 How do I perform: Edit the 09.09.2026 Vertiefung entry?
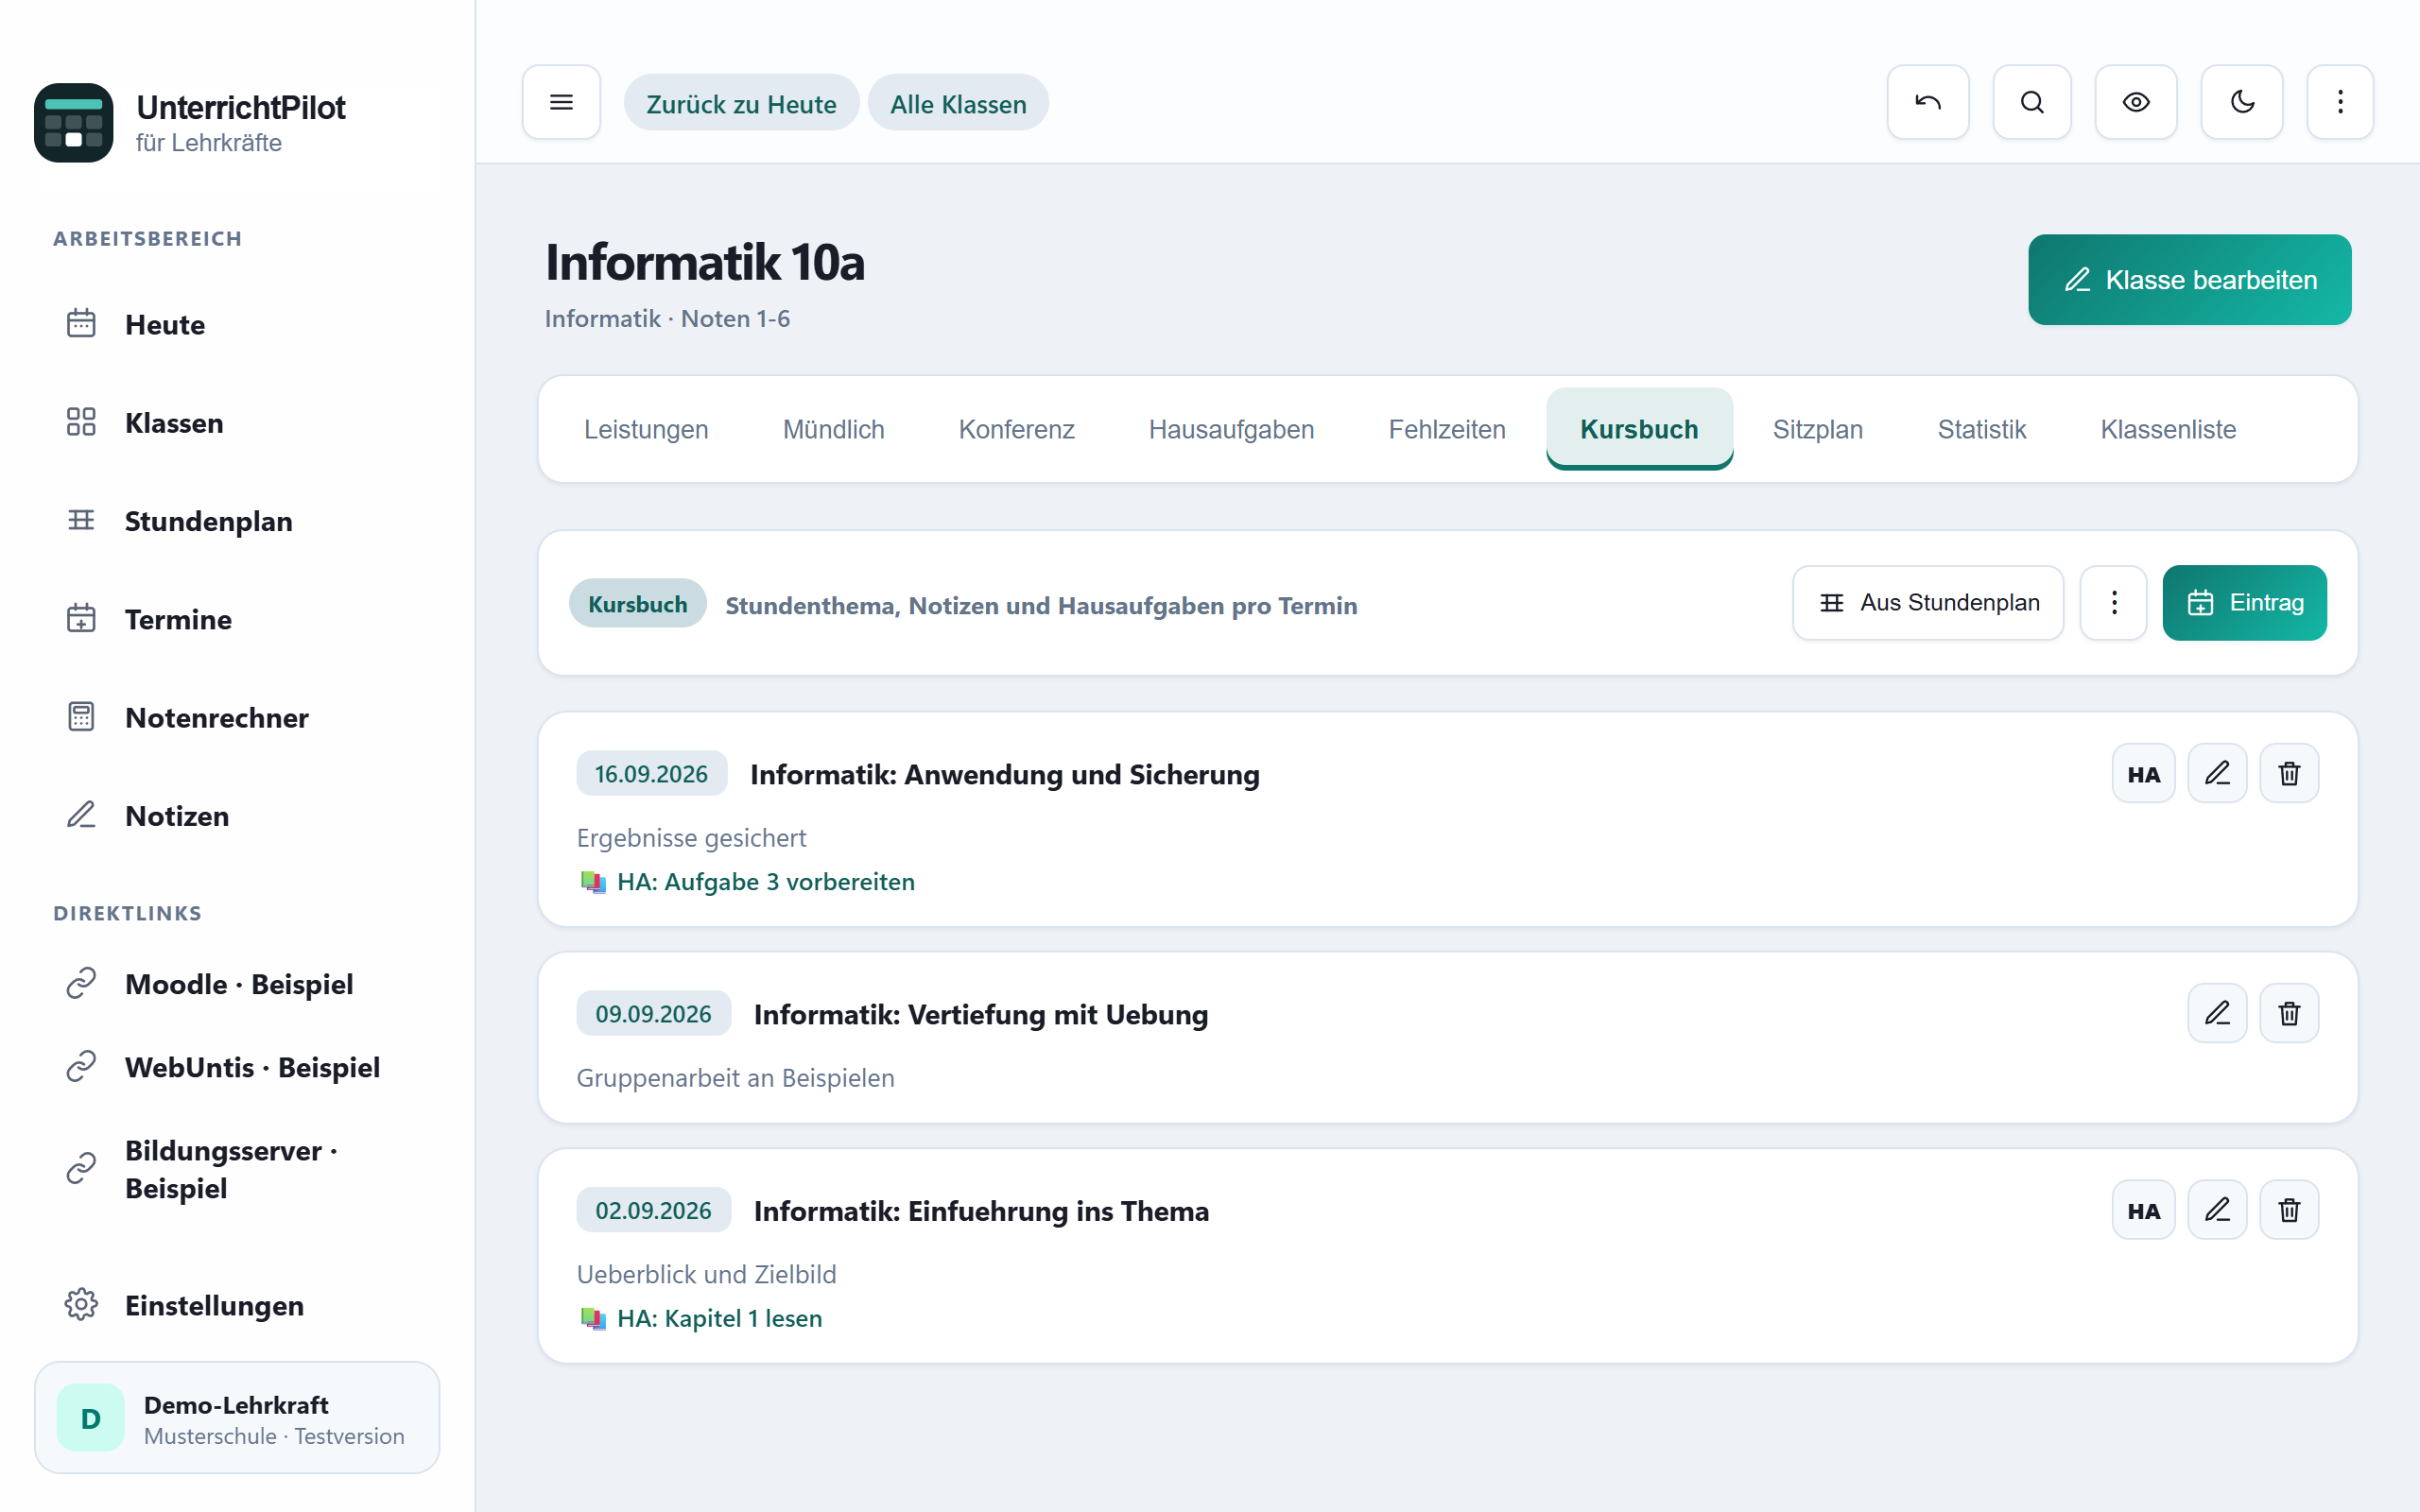coord(2217,1013)
